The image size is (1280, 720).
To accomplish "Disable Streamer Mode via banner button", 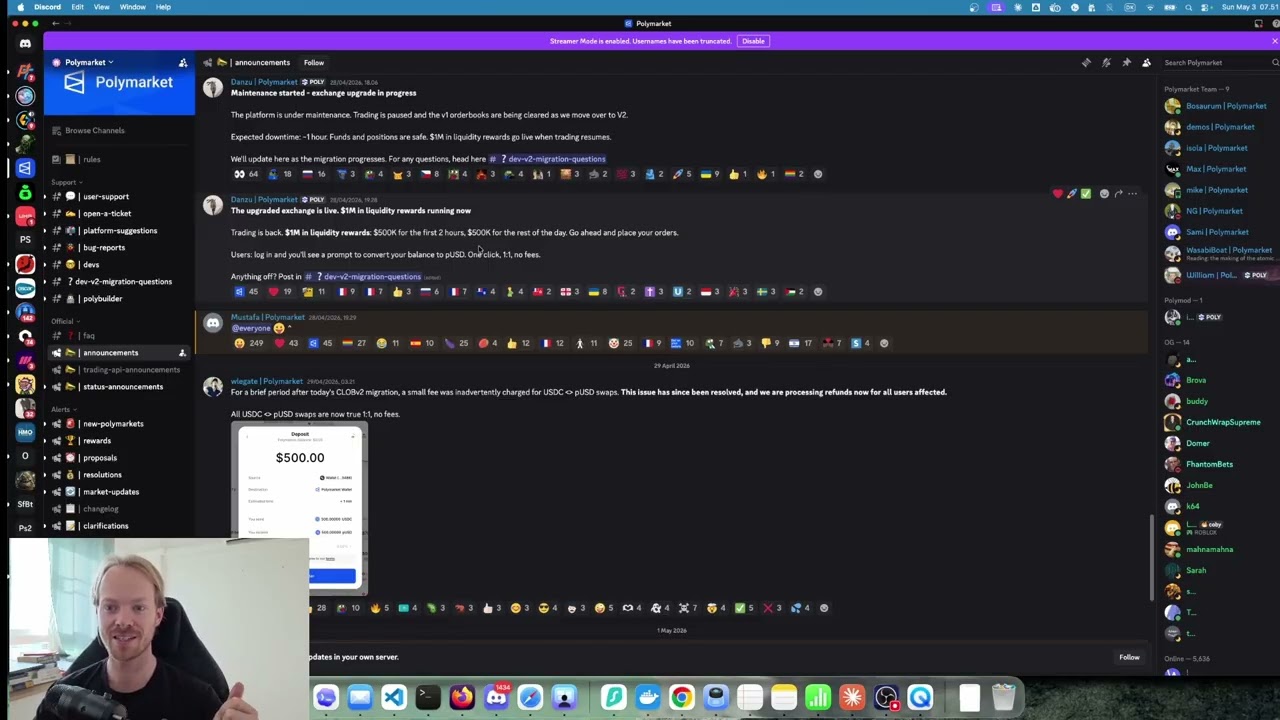I will click(753, 41).
